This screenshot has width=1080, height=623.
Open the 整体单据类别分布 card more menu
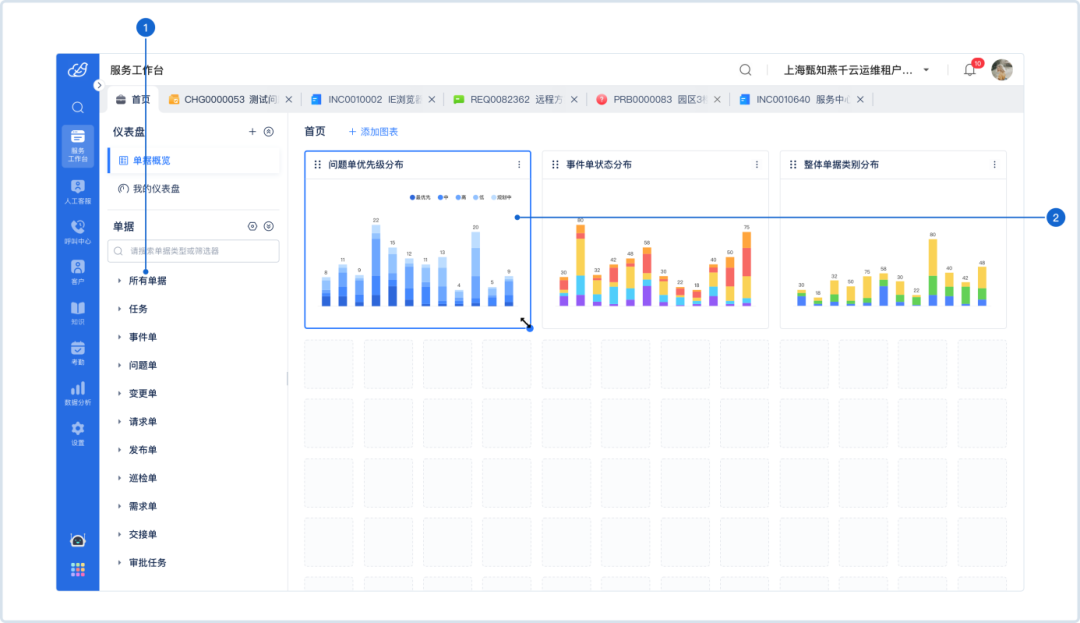point(995,165)
